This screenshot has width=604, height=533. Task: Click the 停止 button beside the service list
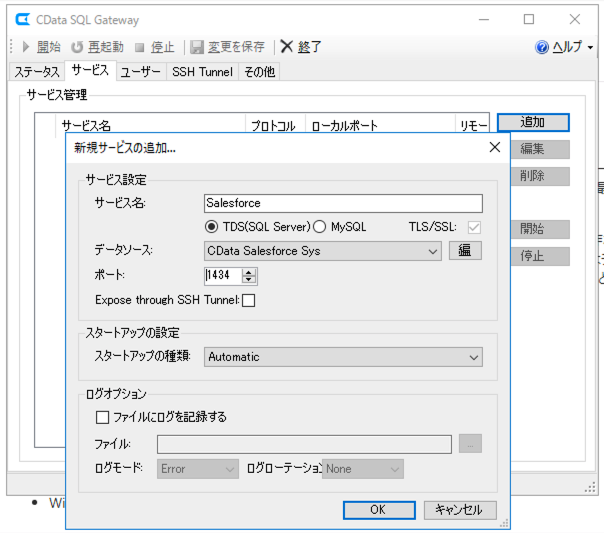[540, 256]
